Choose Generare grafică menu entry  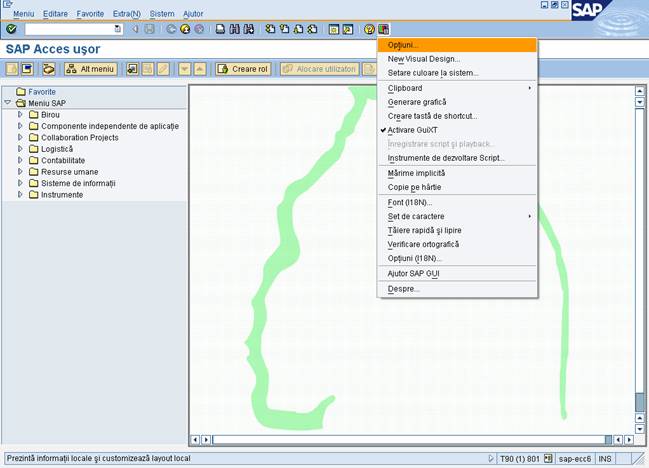pyautogui.click(x=457, y=102)
